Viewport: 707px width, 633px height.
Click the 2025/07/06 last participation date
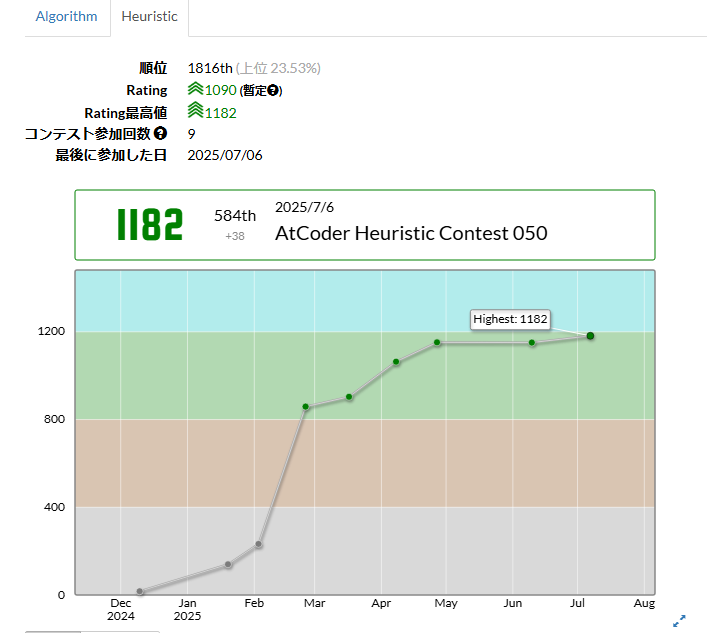coord(225,155)
